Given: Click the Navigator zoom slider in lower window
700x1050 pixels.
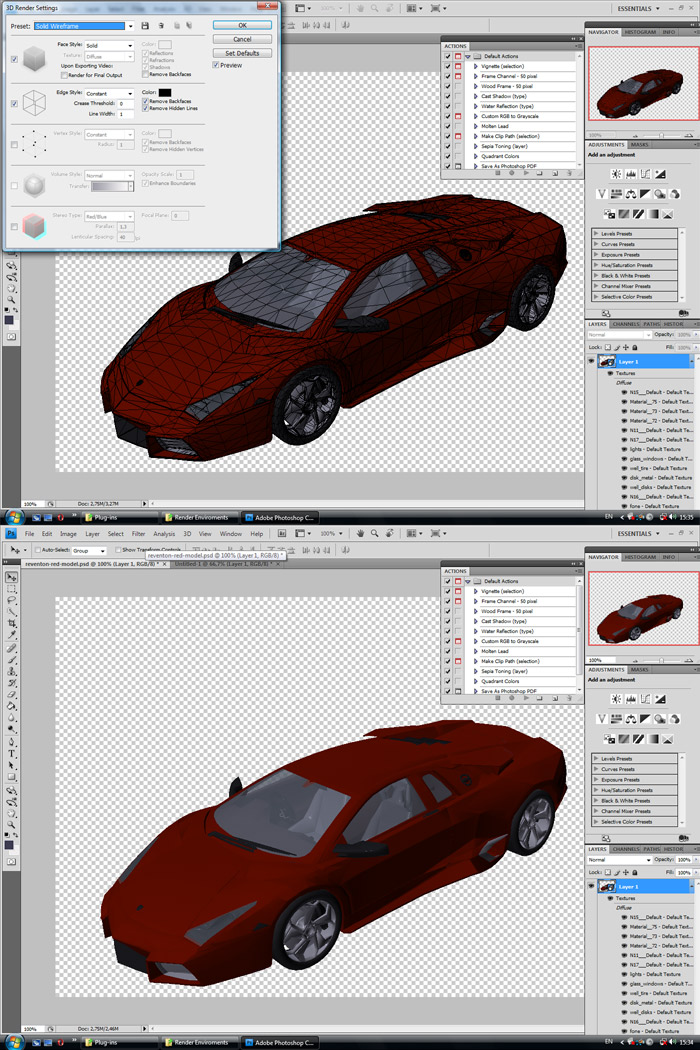Looking at the screenshot, I should (661, 660).
